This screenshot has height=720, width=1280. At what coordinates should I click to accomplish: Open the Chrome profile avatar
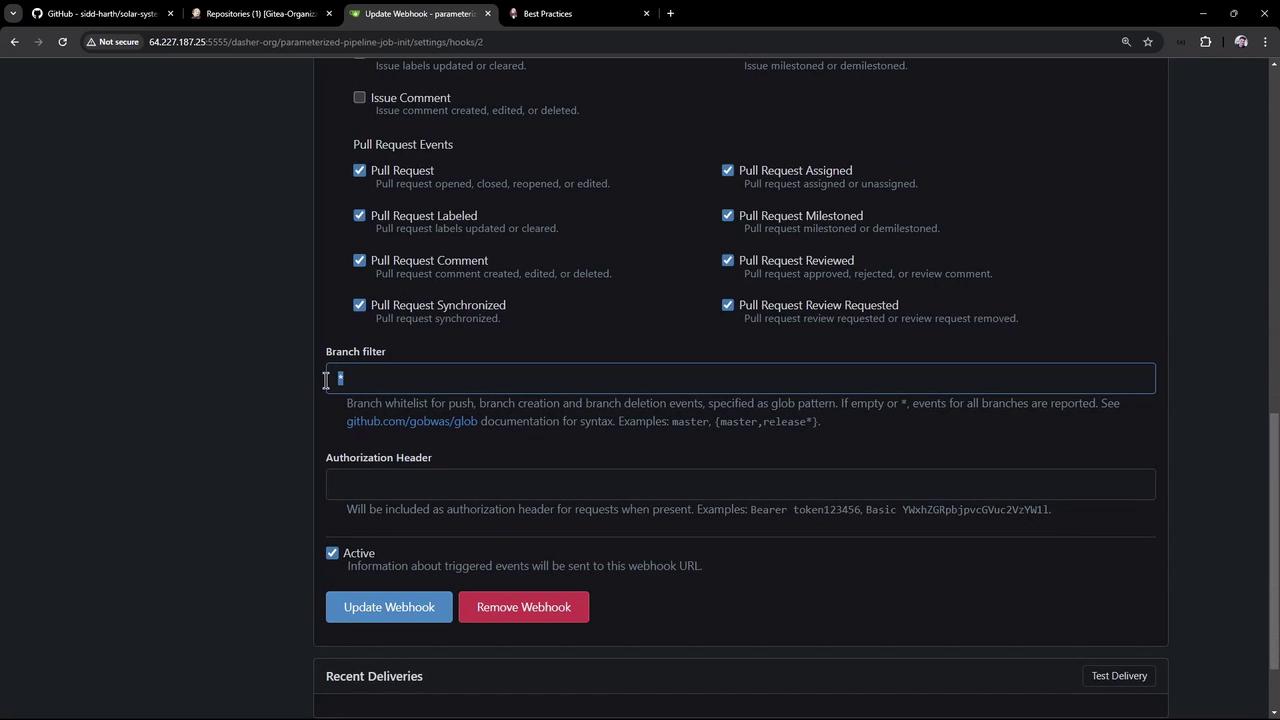point(1241,42)
